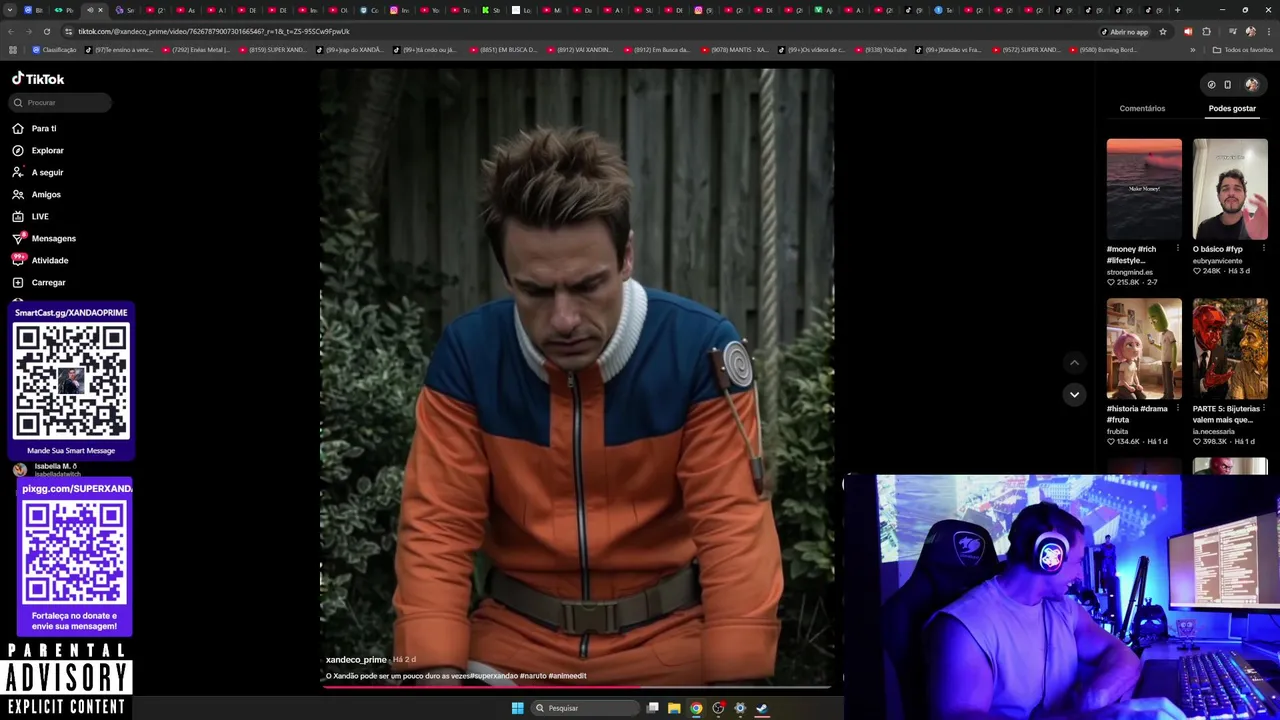Open the eubryanvicente profile
Image resolution: width=1280 pixels, height=720 pixels.
tap(1217, 261)
